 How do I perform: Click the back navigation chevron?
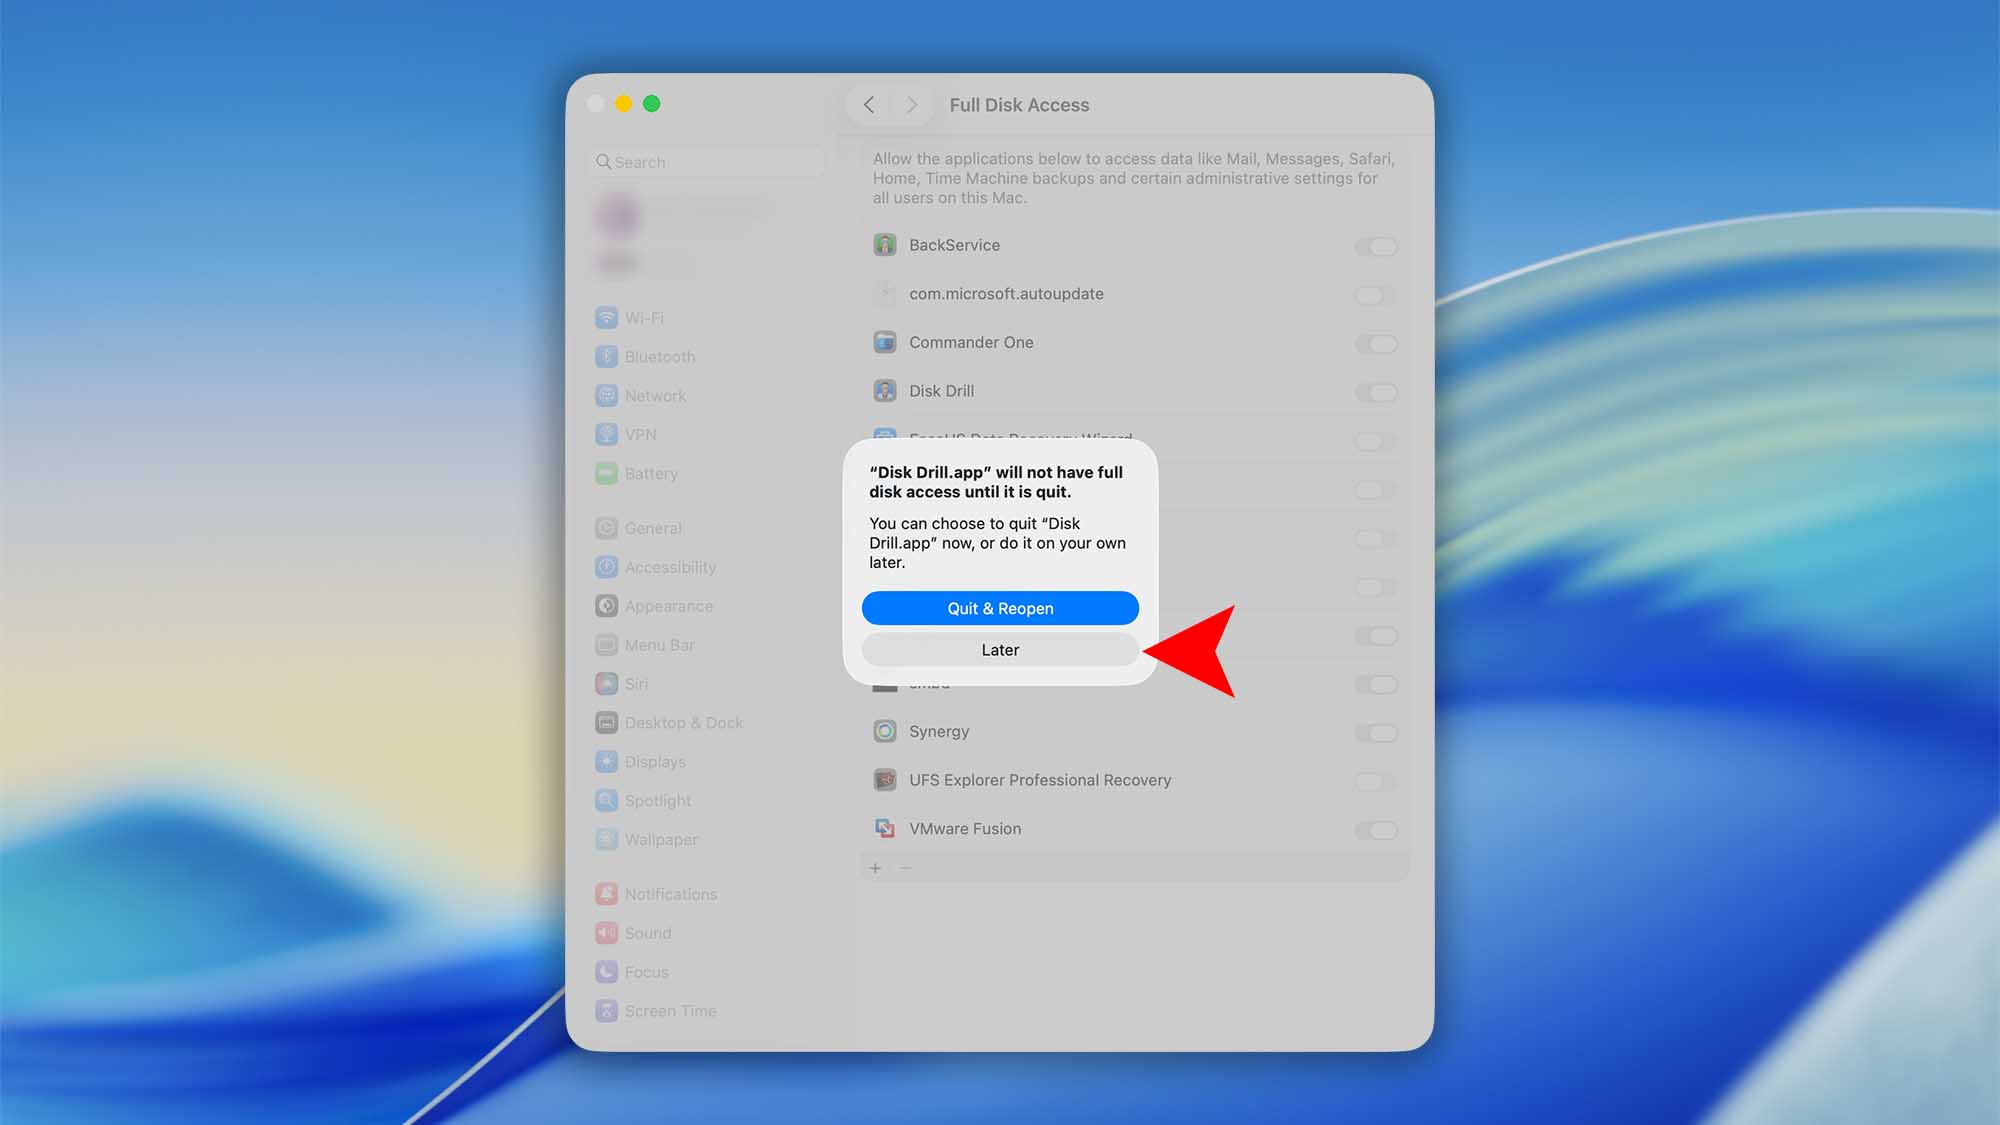point(868,104)
